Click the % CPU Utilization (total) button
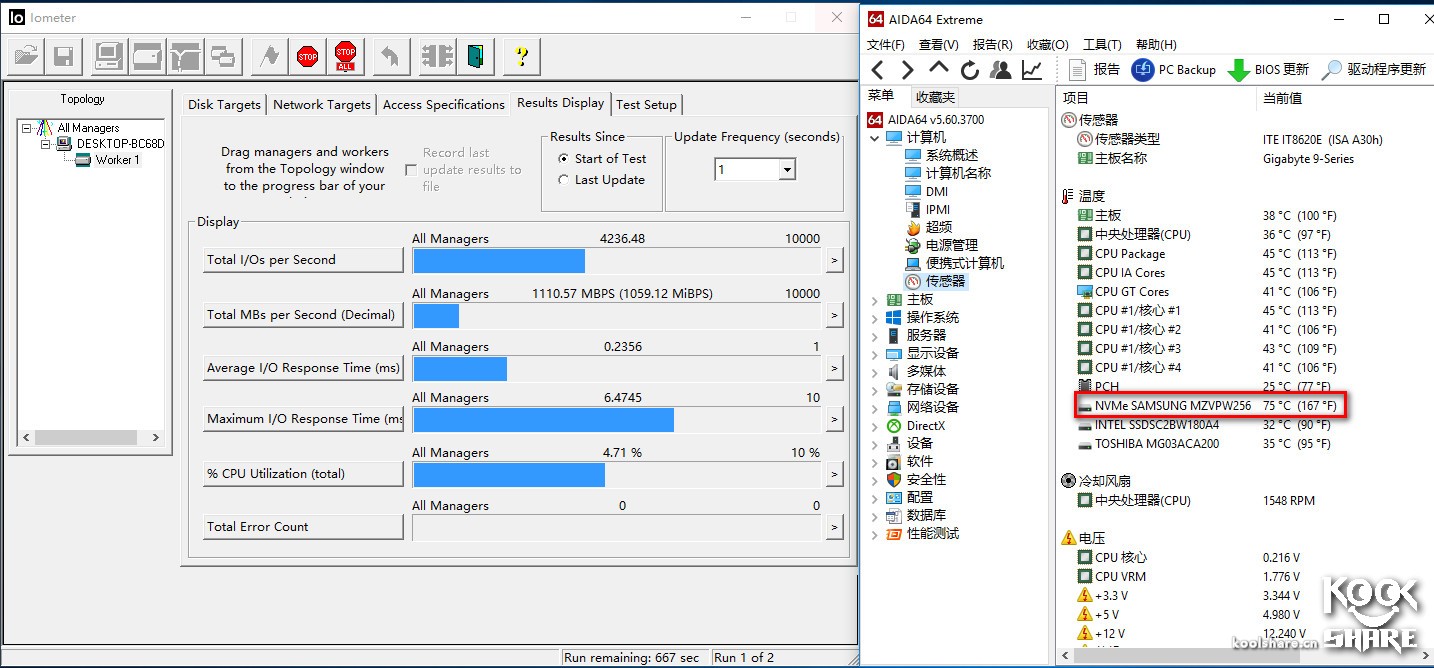 [303, 474]
